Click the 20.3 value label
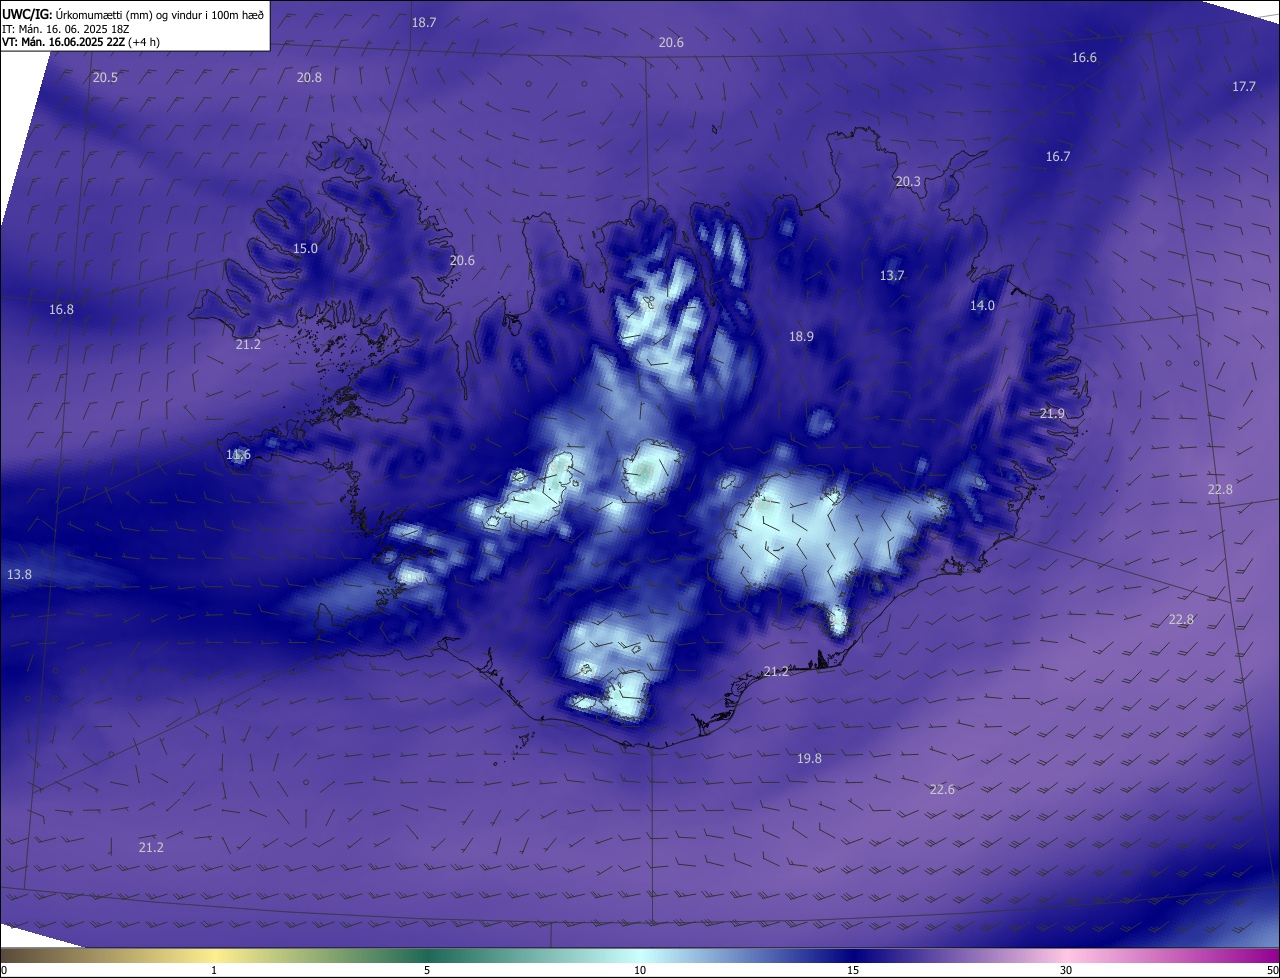This screenshot has height=978, width=1280. pos(908,182)
